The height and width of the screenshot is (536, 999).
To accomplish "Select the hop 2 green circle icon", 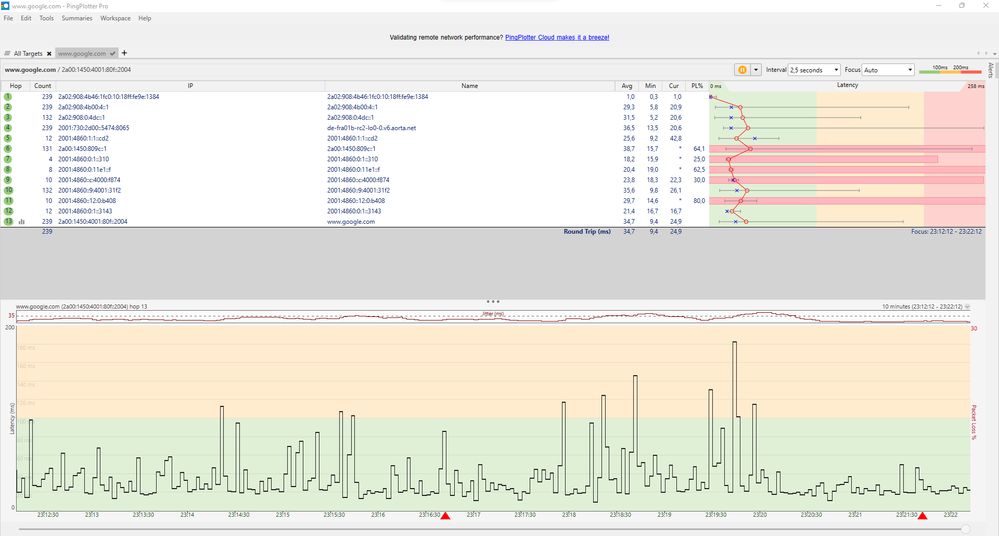I will [x=8, y=107].
